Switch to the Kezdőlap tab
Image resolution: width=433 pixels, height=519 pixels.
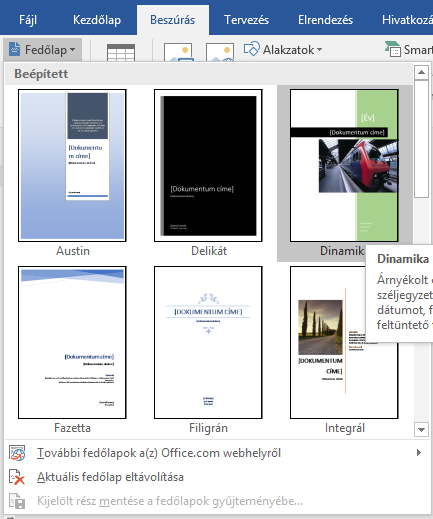point(97,20)
